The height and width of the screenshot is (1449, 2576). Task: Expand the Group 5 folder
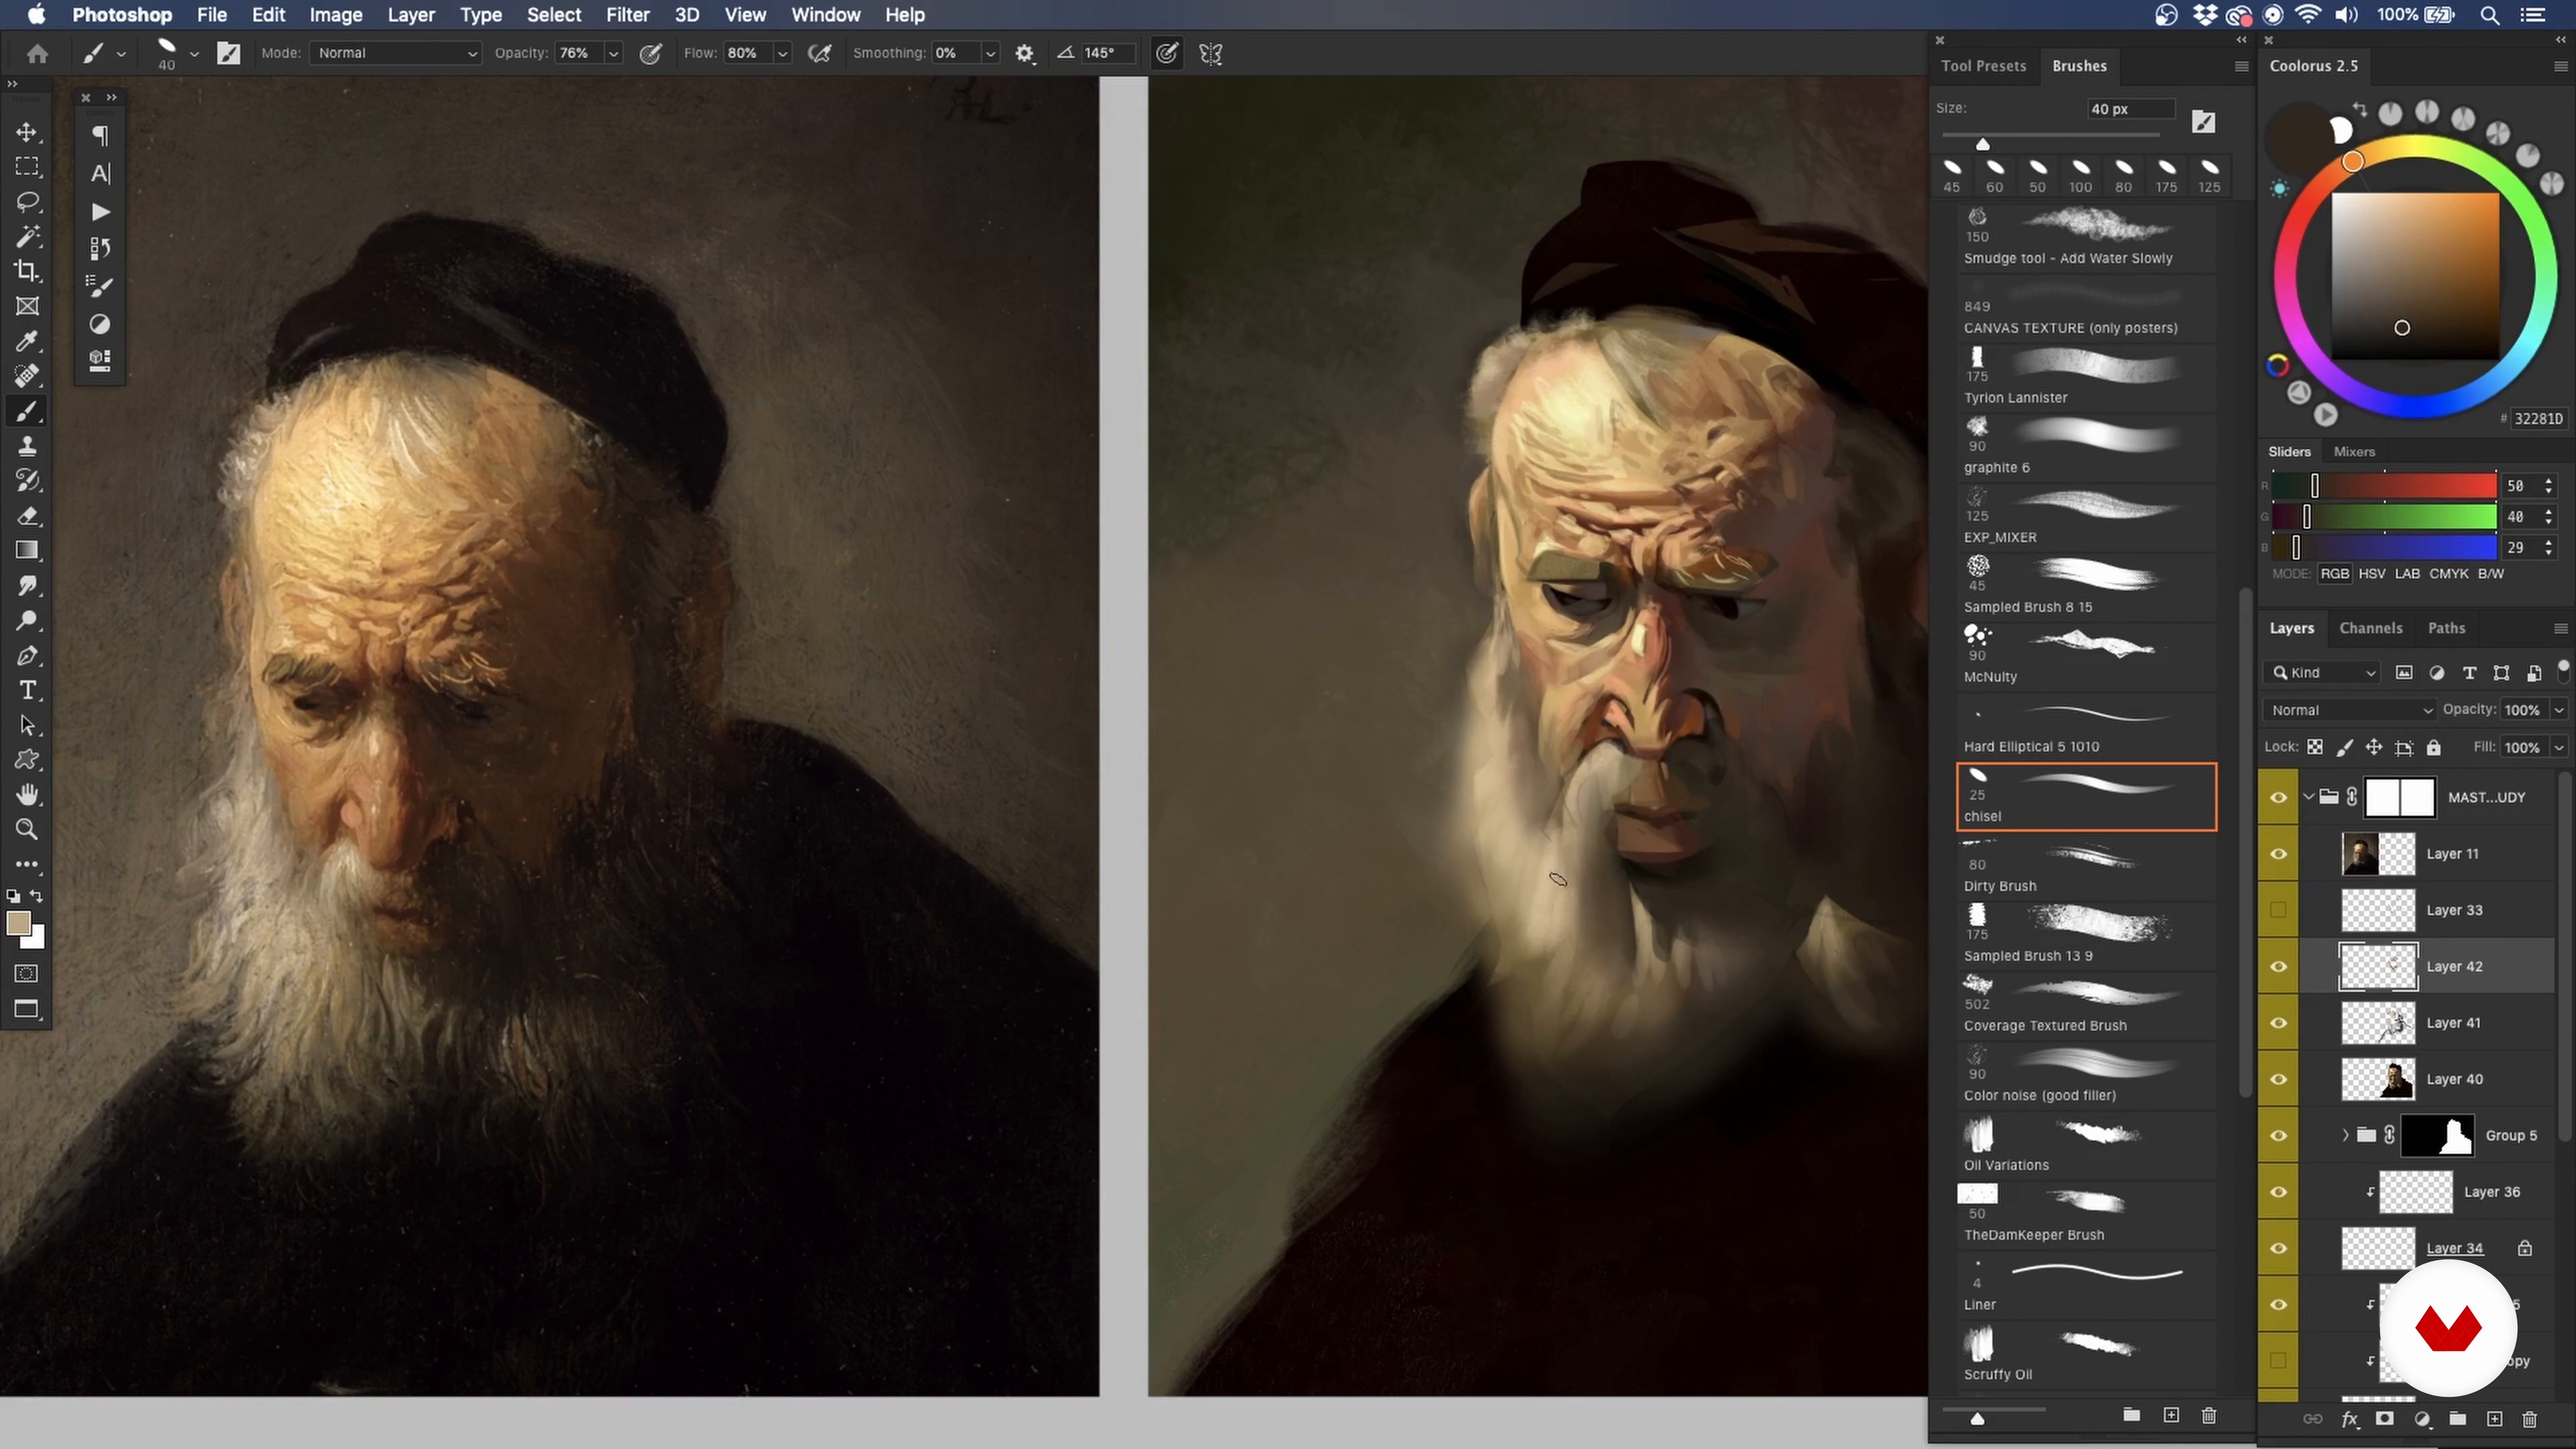pos(2345,1135)
